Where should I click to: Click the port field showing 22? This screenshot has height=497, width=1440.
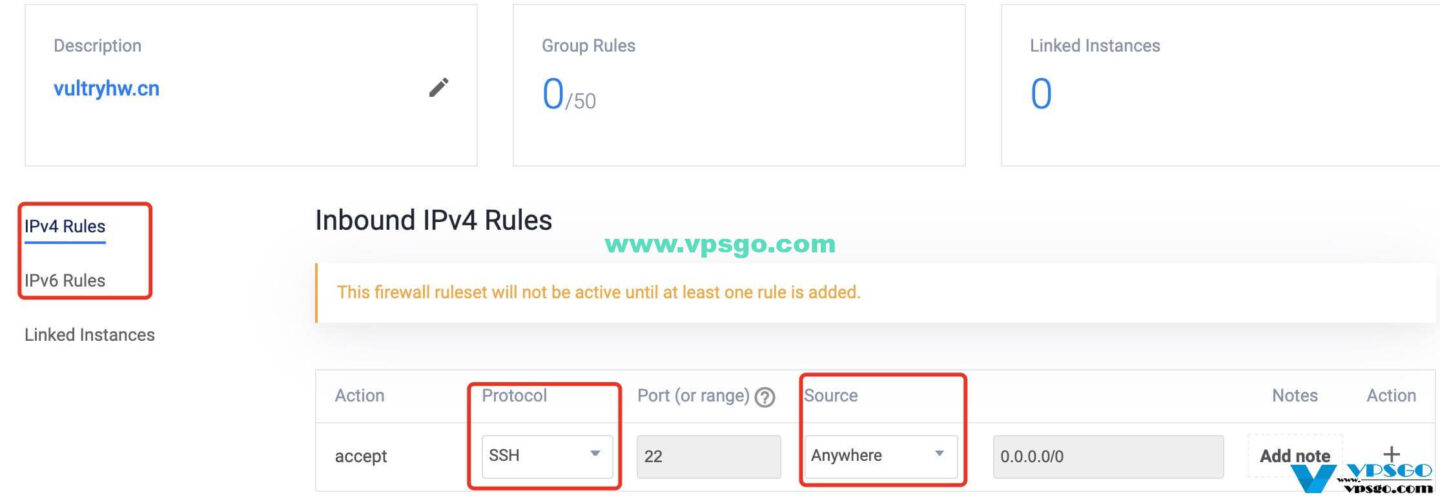(709, 456)
